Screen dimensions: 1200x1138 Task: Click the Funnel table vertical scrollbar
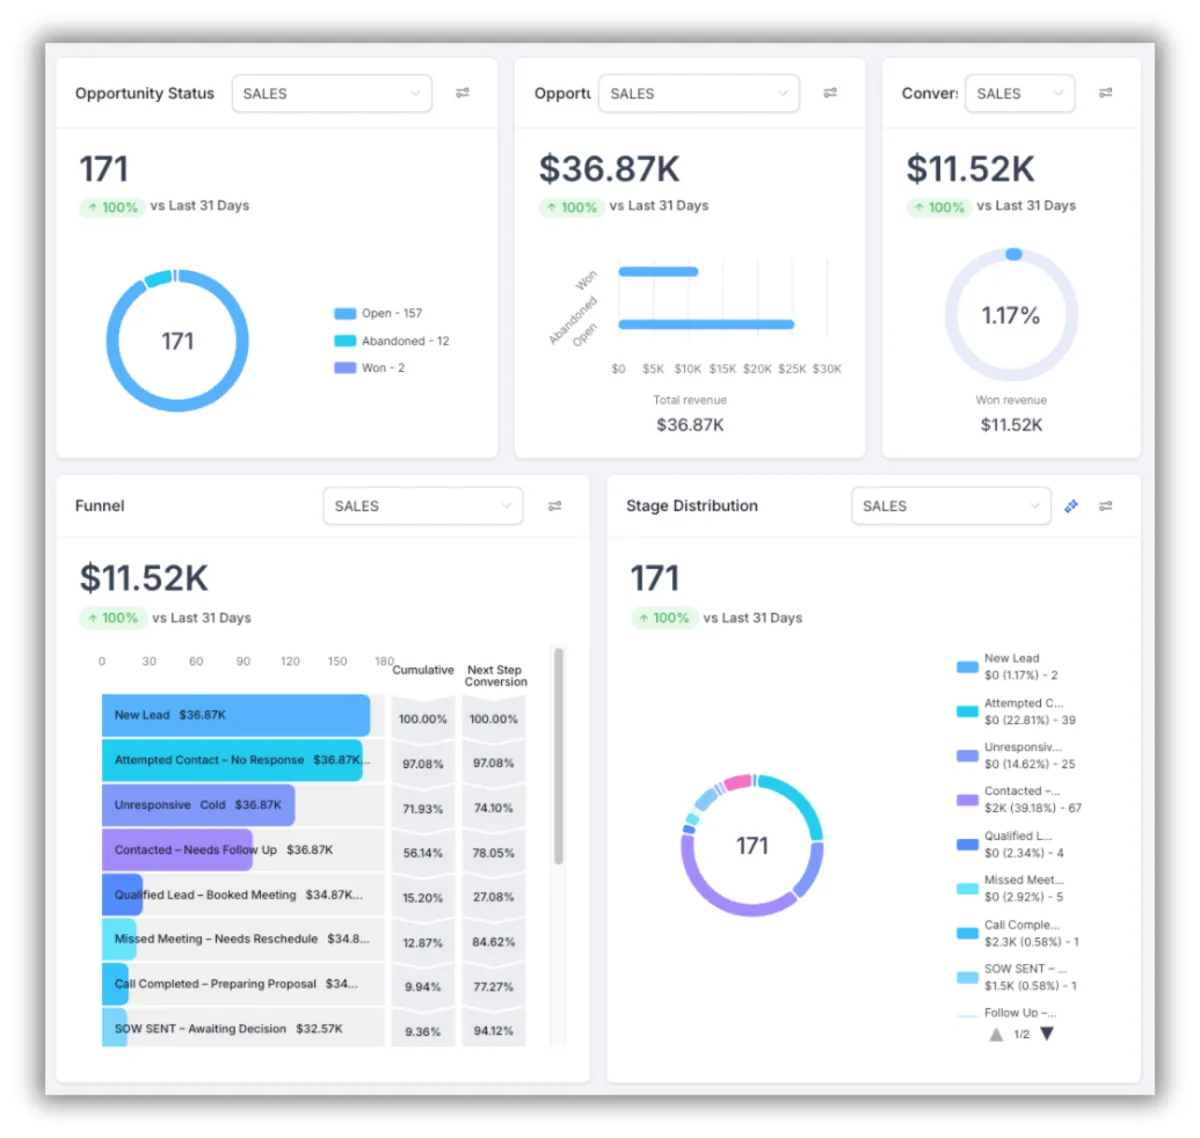pos(558,756)
